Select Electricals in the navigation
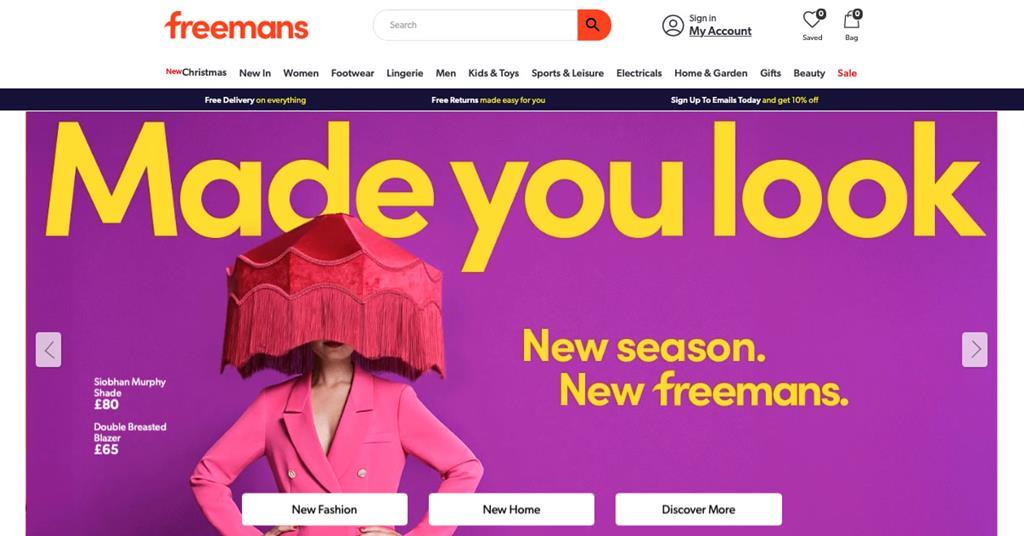The height and width of the screenshot is (536, 1024). (639, 73)
